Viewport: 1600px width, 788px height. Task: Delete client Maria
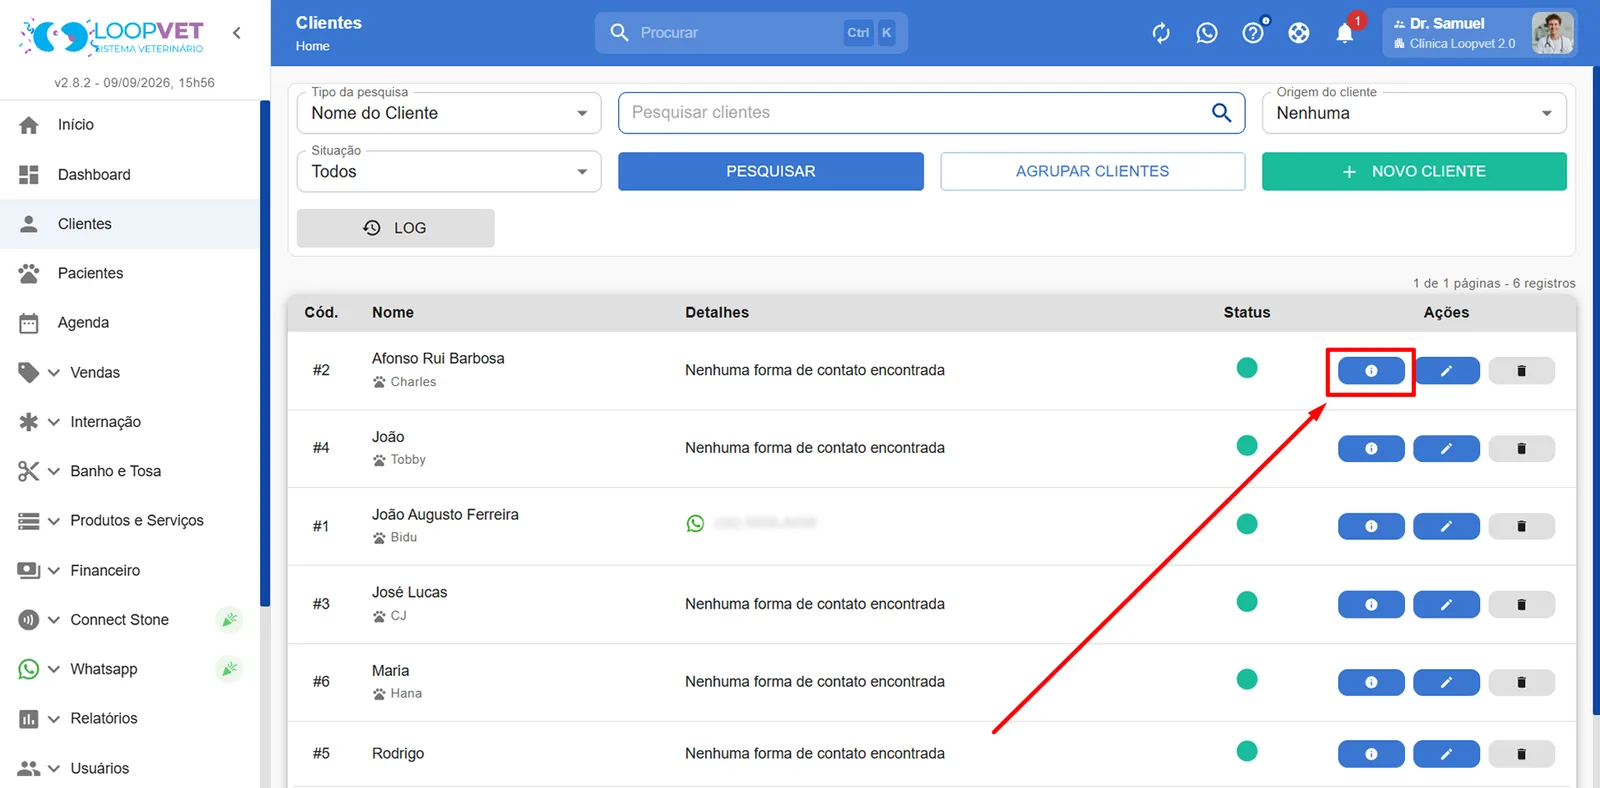click(1521, 682)
